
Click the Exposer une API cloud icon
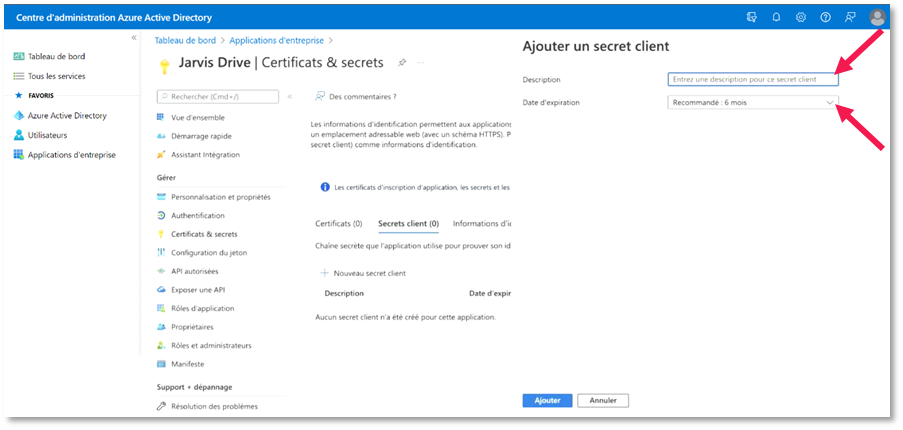coord(161,290)
